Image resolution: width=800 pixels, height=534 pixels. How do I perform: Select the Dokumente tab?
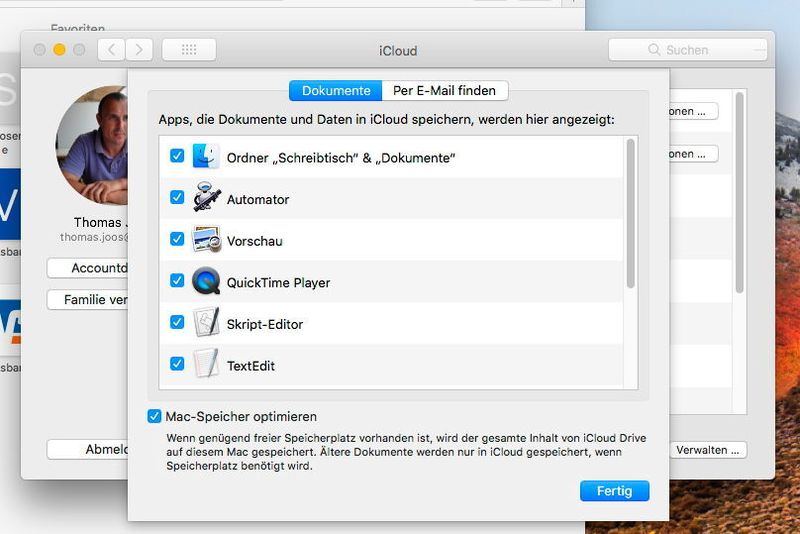(335, 91)
